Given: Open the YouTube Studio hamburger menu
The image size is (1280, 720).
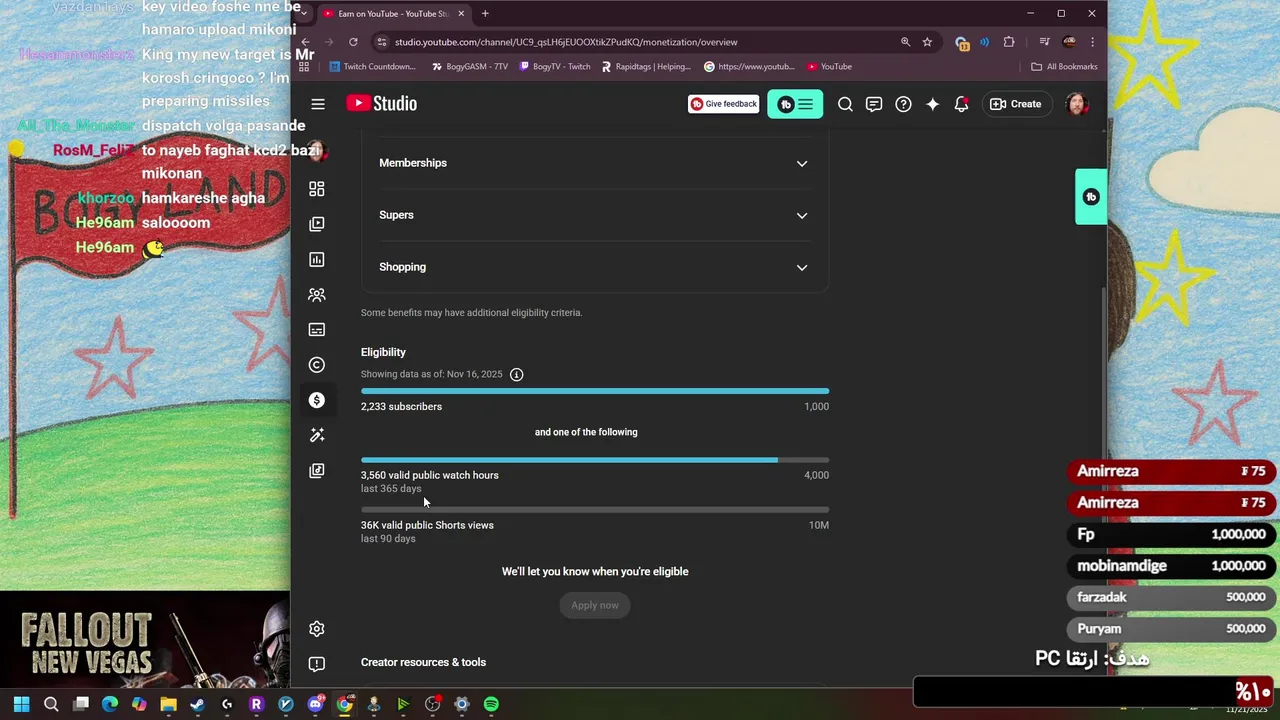Looking at the screenshot, I should [318, 104].
